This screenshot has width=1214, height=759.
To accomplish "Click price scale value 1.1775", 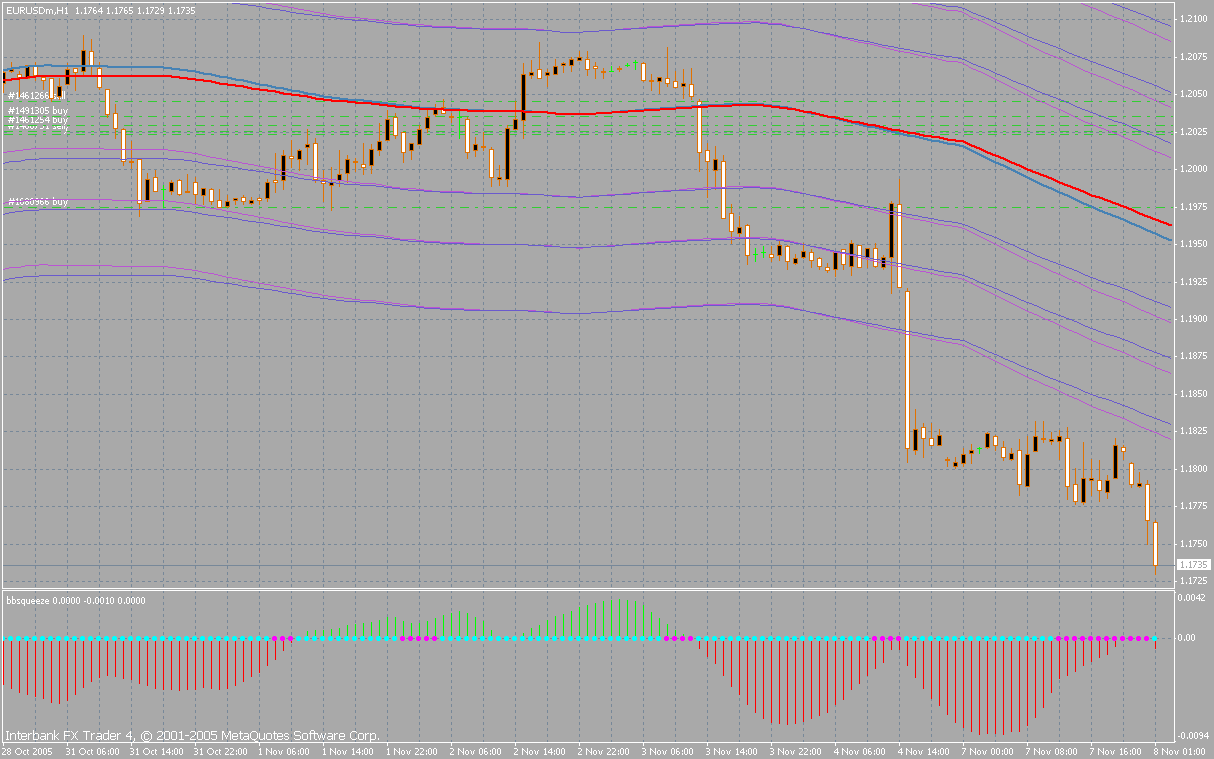I will click(1194, 507).
